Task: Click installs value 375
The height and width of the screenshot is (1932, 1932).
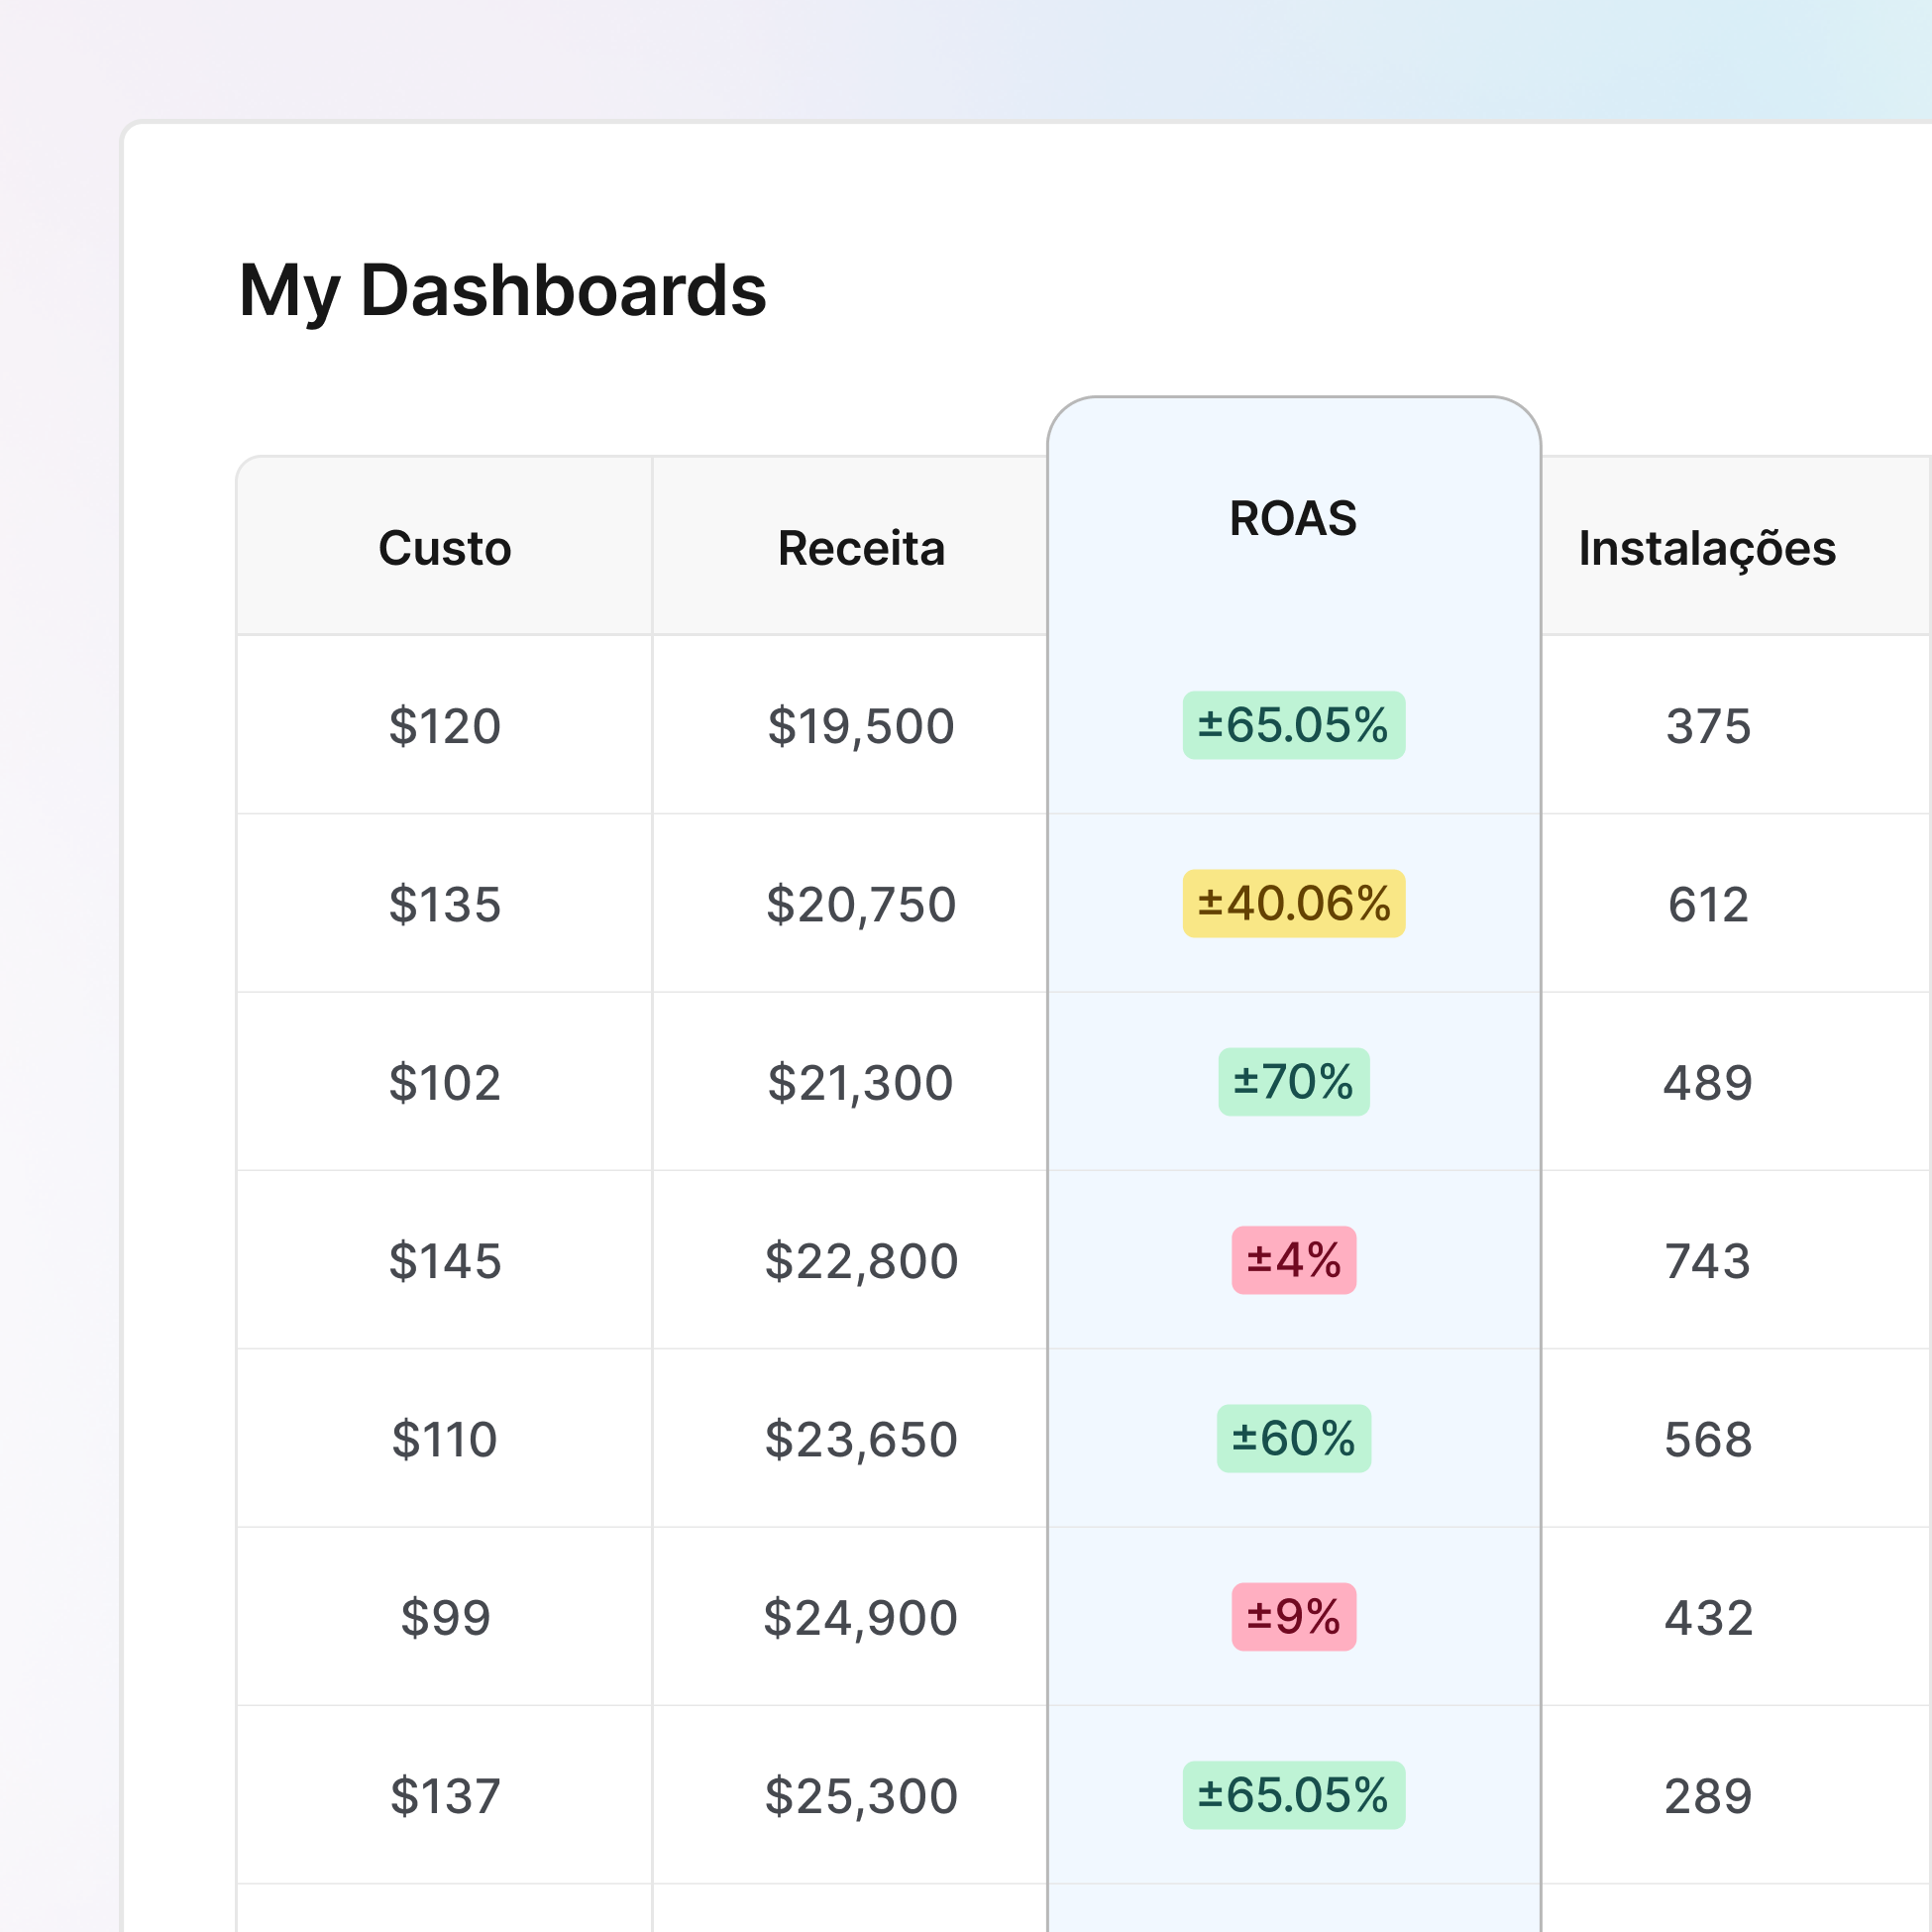Action: tap(1707, 726)
